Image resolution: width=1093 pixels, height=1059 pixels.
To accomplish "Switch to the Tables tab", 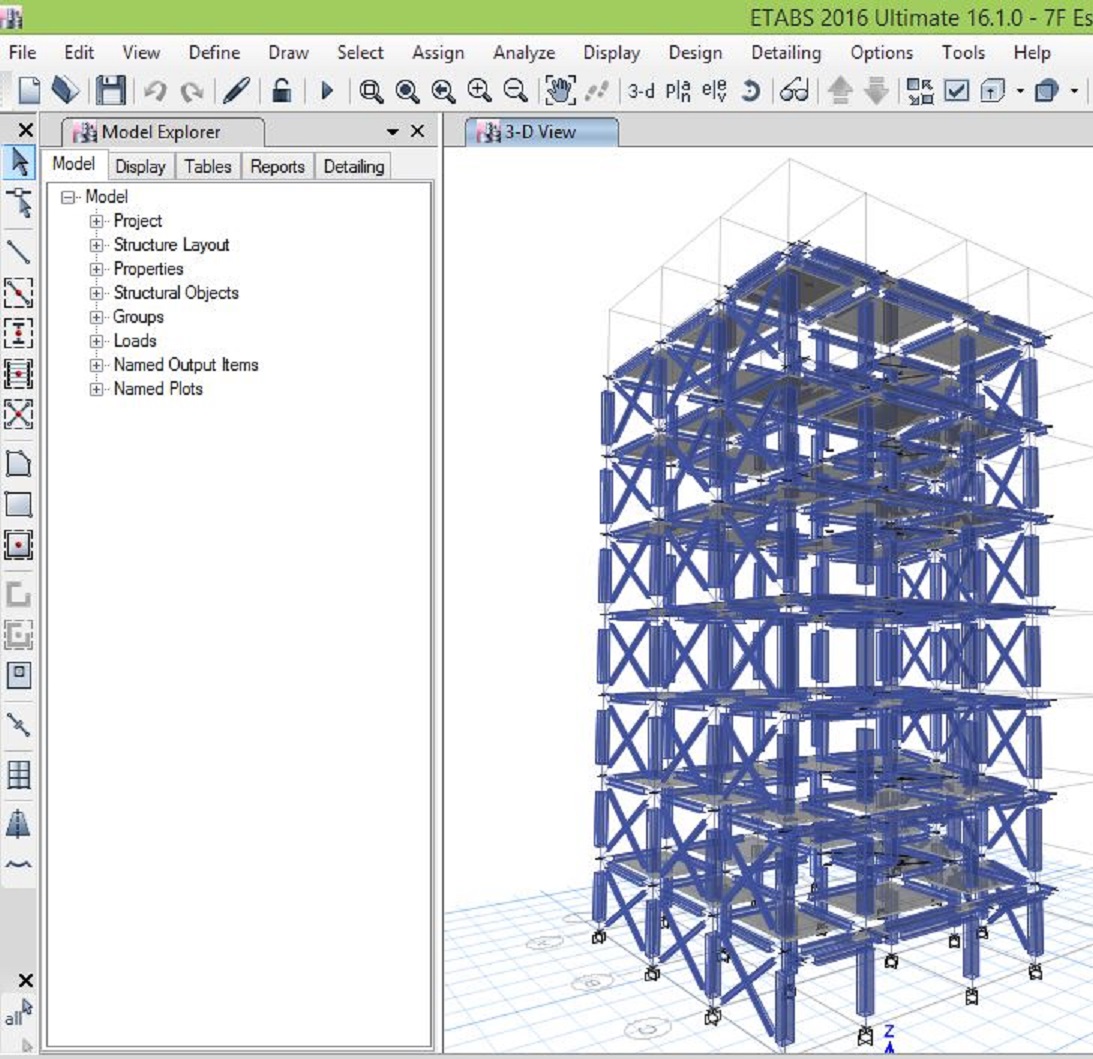I will 208,167.
